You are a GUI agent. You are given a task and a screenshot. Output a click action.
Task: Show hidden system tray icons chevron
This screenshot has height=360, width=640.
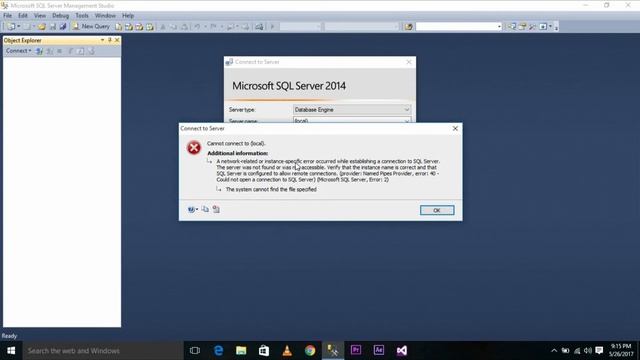point(554,351)
